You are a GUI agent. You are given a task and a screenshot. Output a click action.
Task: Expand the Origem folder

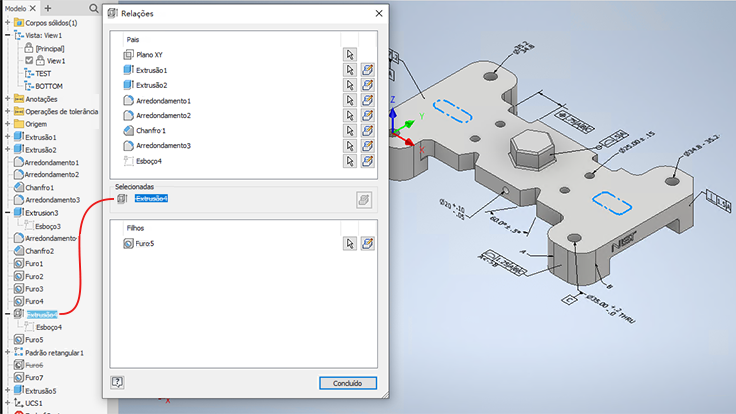pyautogui.click(x=8, y=124)
